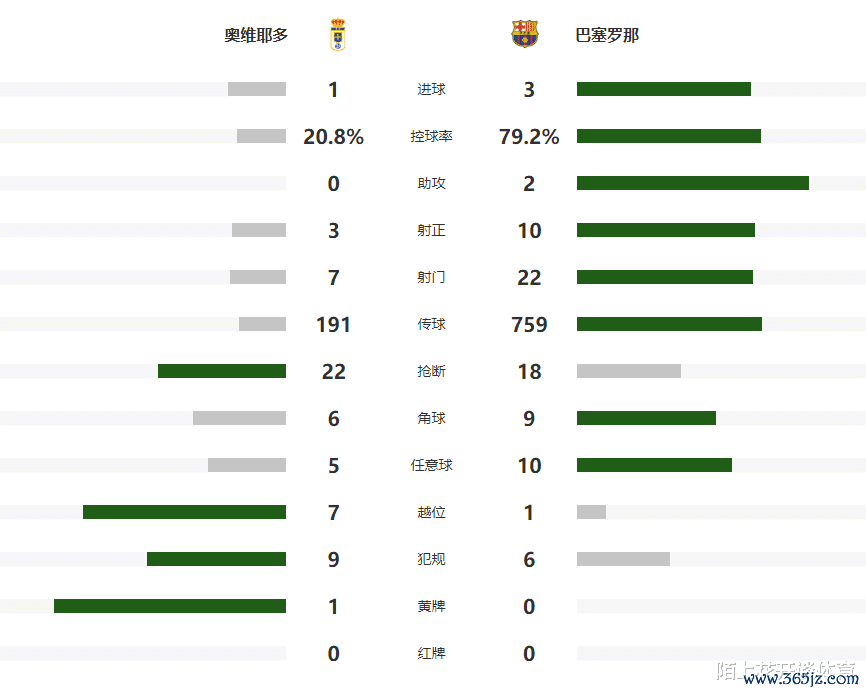Click Barcelona's green 进球 bar

pyautogui.click(x=663, y=89)
